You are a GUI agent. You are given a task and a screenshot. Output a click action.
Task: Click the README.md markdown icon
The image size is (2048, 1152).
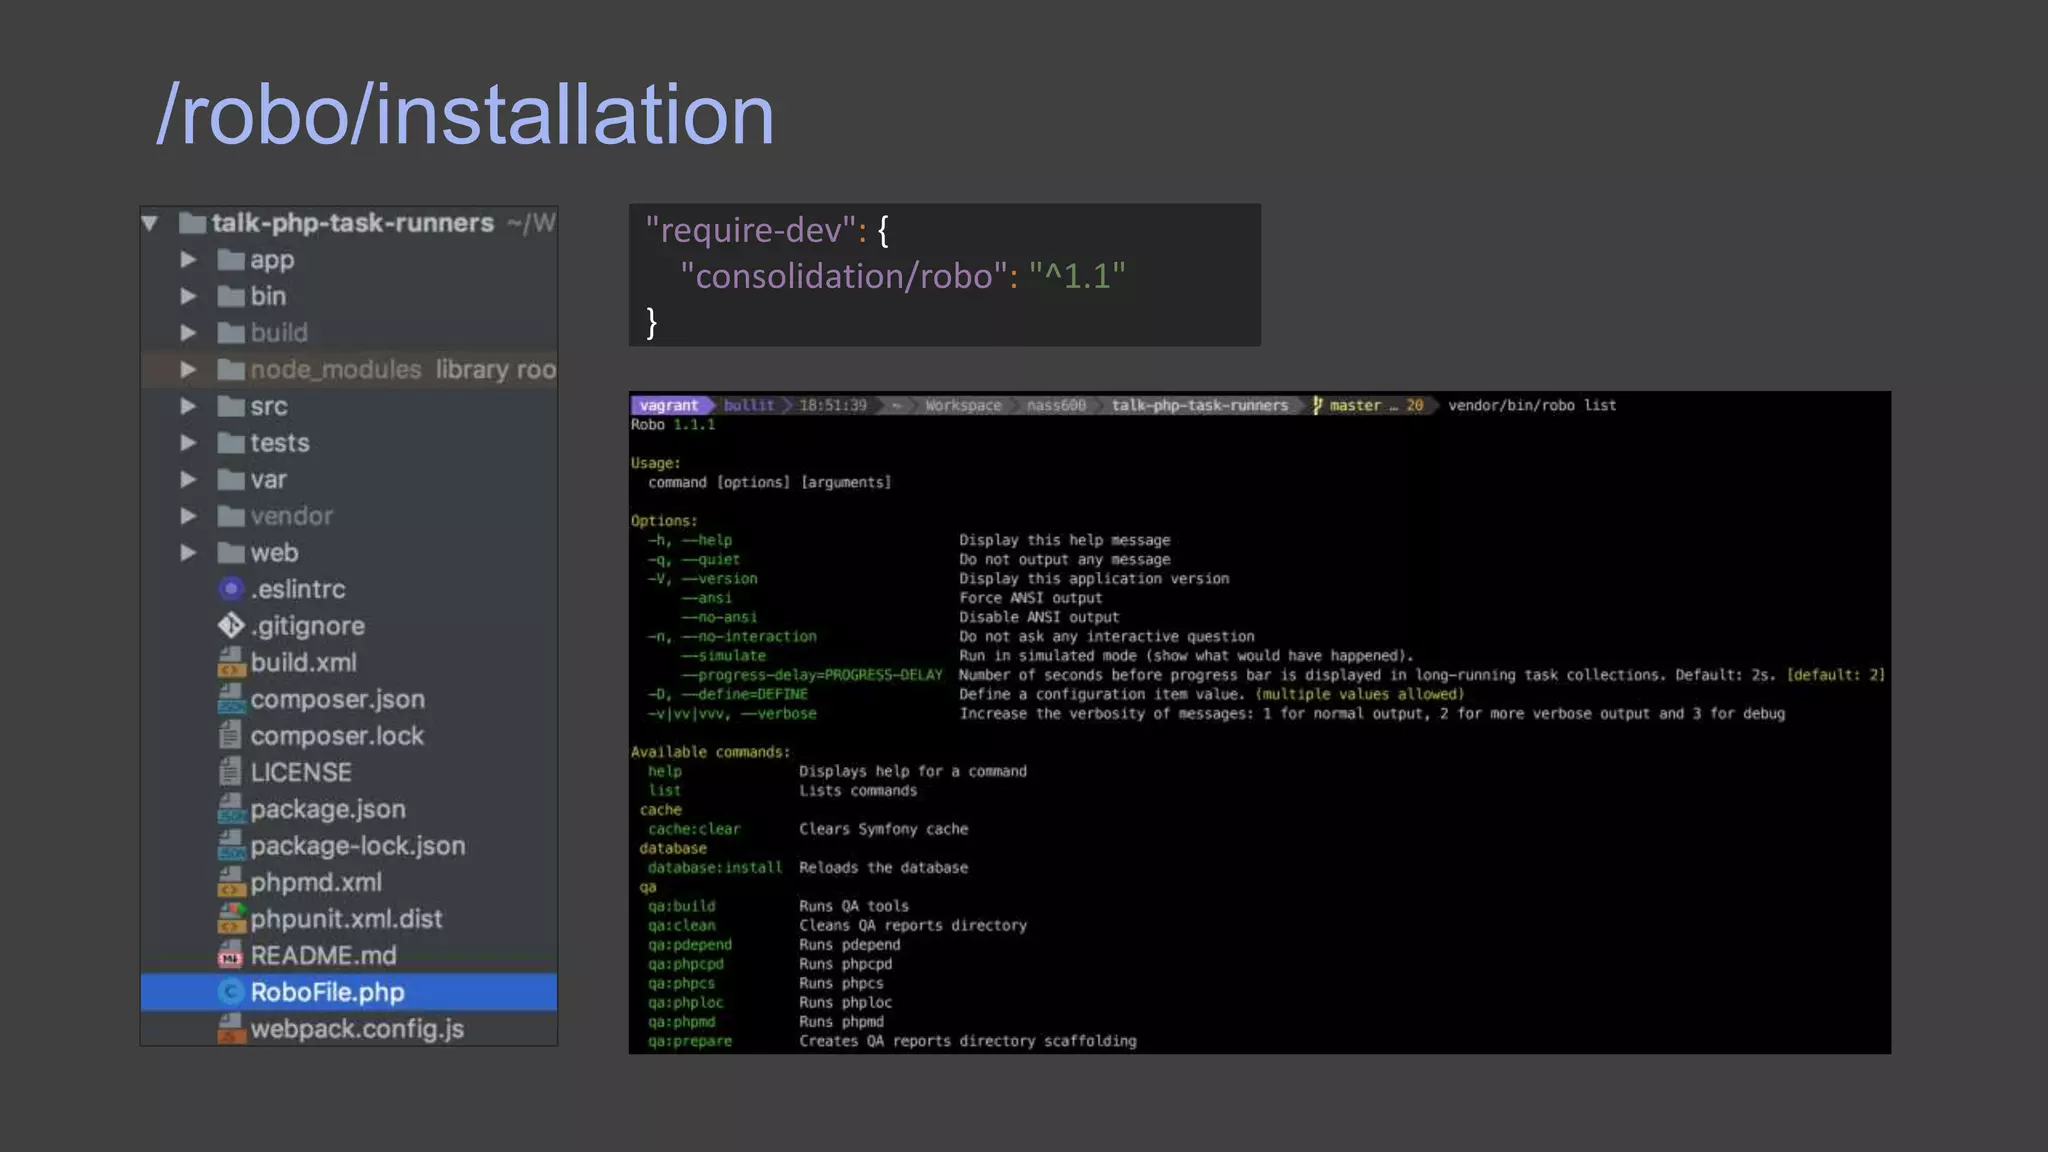[x=231, y=956]
